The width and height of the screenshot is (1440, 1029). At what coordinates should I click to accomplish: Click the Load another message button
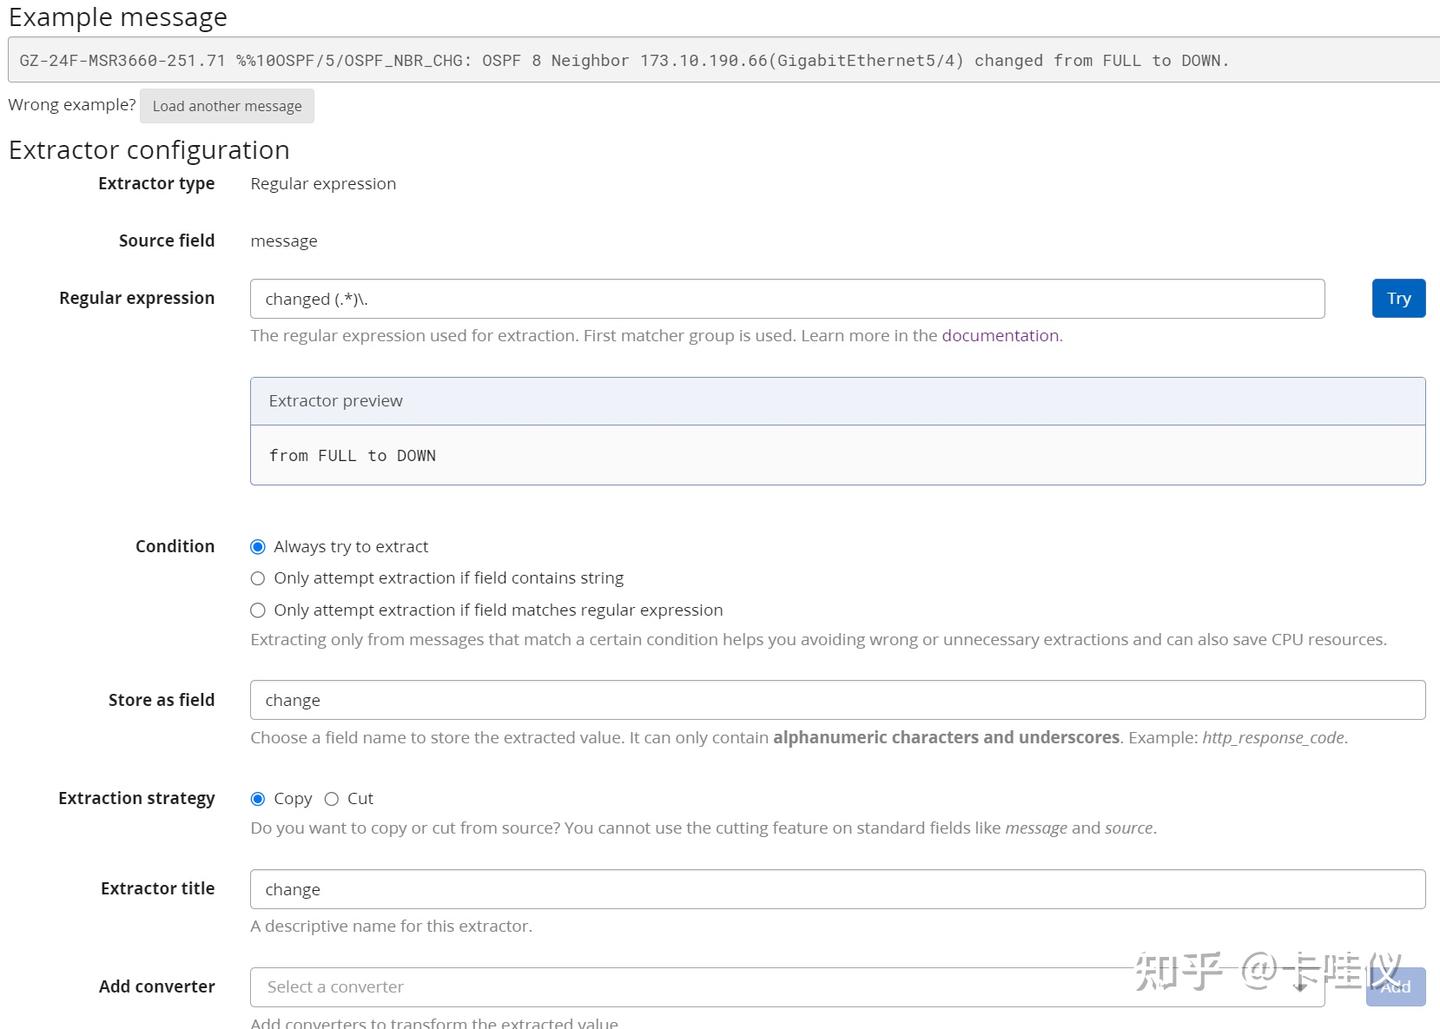(227, 106)
